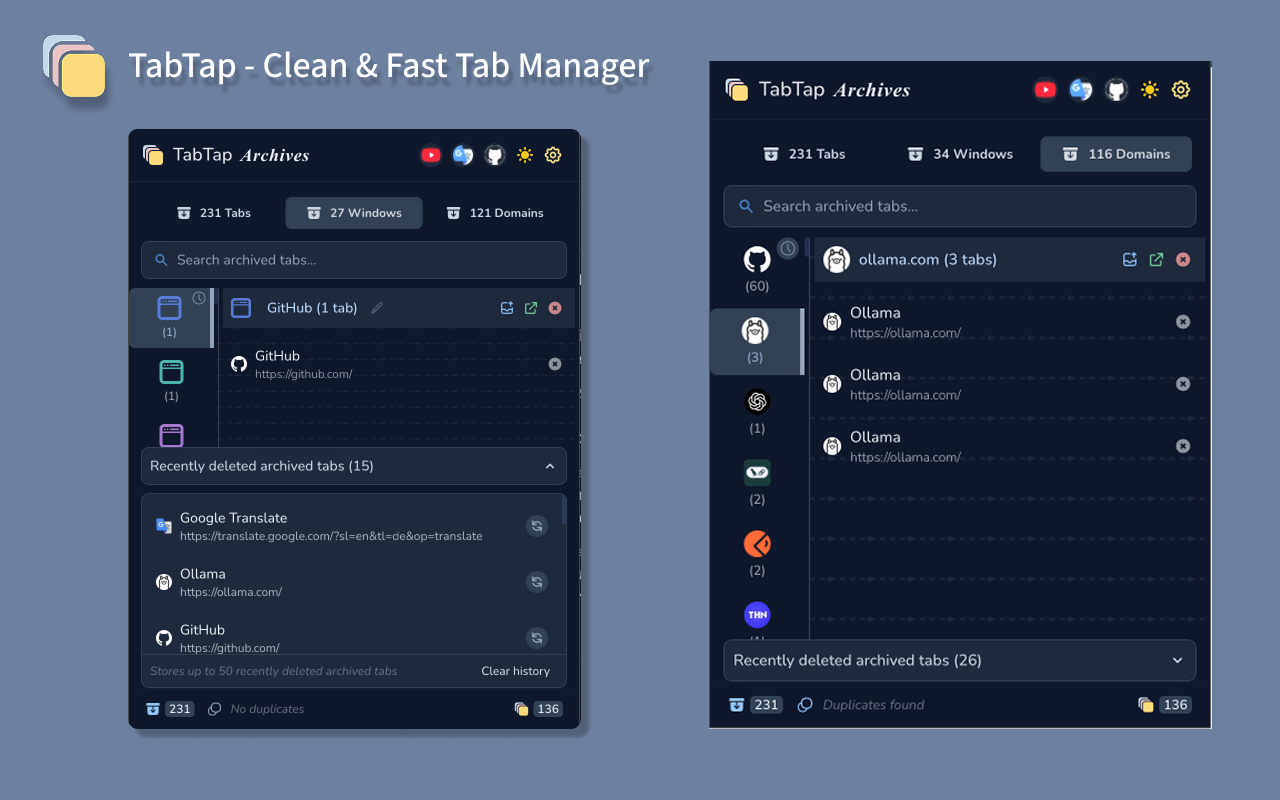The width and height of the screenshot is (1280, 800).
Task: Delete the ollama.com archived group
Action: point(1183,259)
